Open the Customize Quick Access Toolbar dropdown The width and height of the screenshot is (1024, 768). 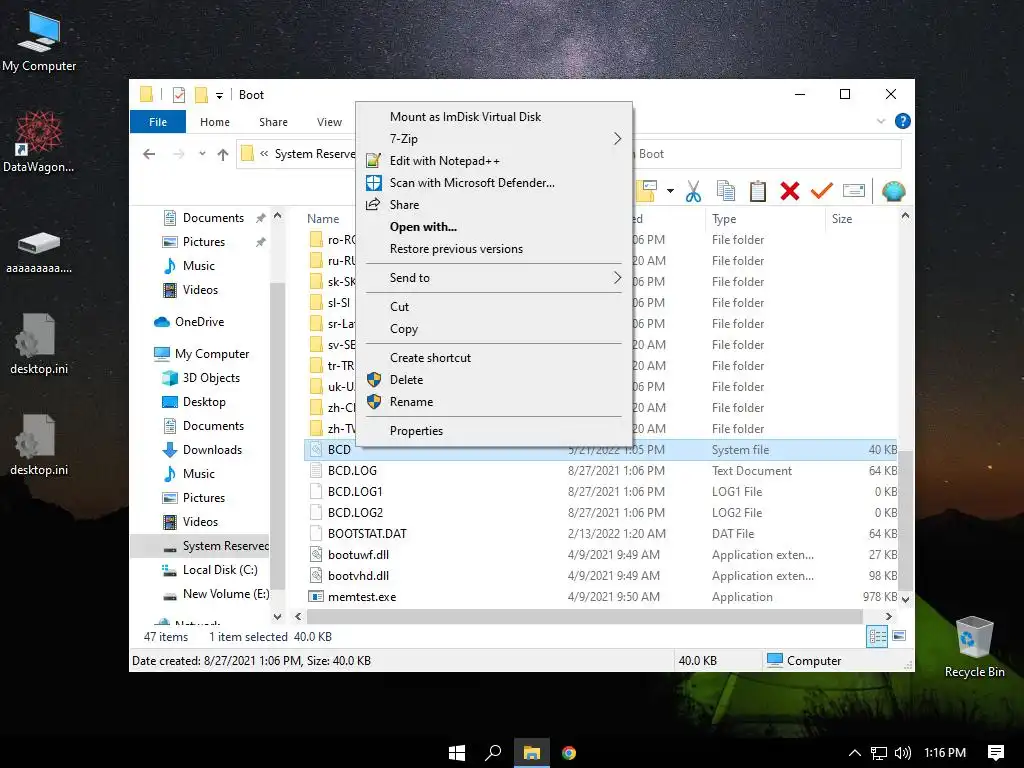point(219,96)
